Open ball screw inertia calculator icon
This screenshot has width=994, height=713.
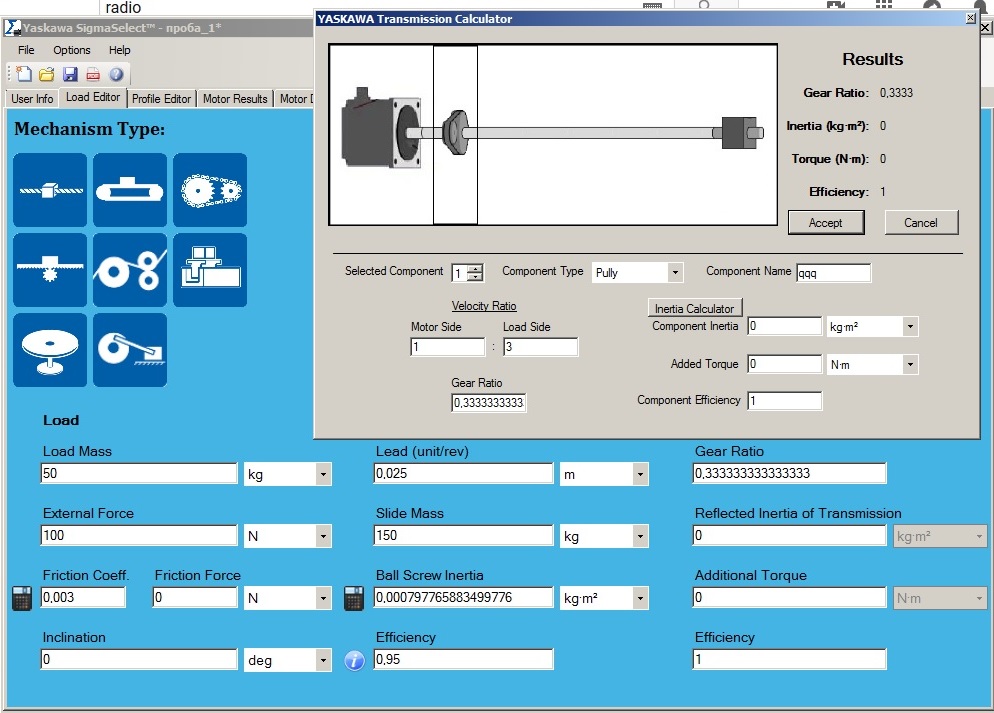pyautogui.click(x=354, y=598)
